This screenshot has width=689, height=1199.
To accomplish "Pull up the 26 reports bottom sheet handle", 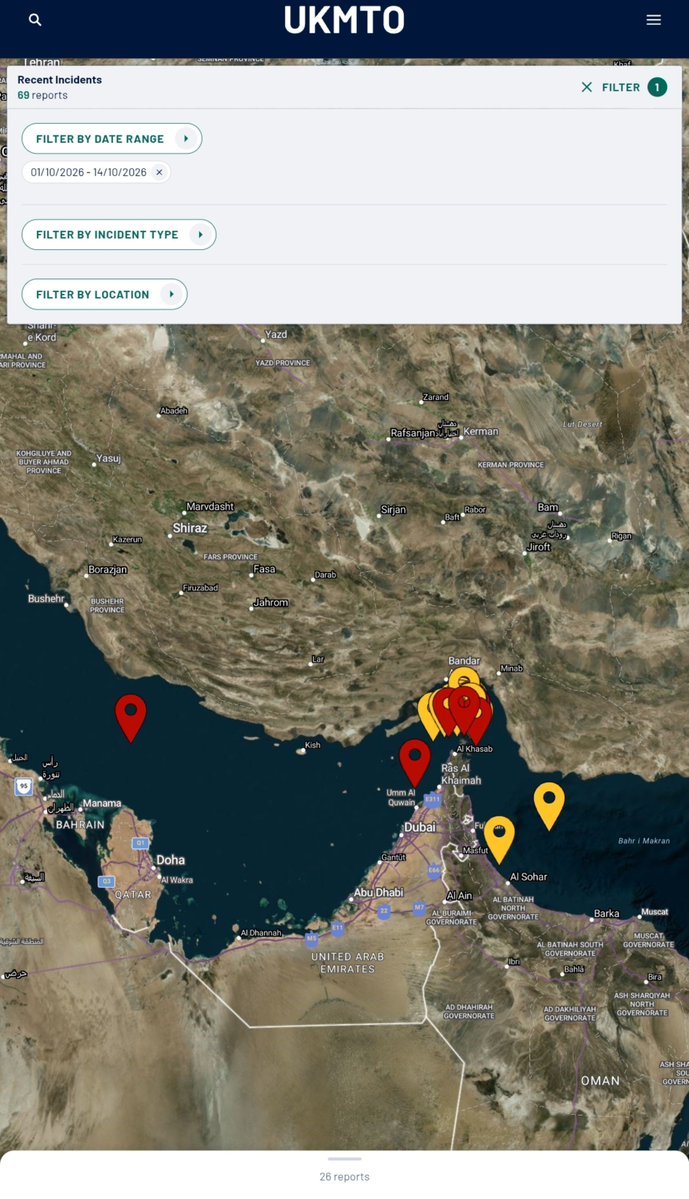I will coord(344,1159).
